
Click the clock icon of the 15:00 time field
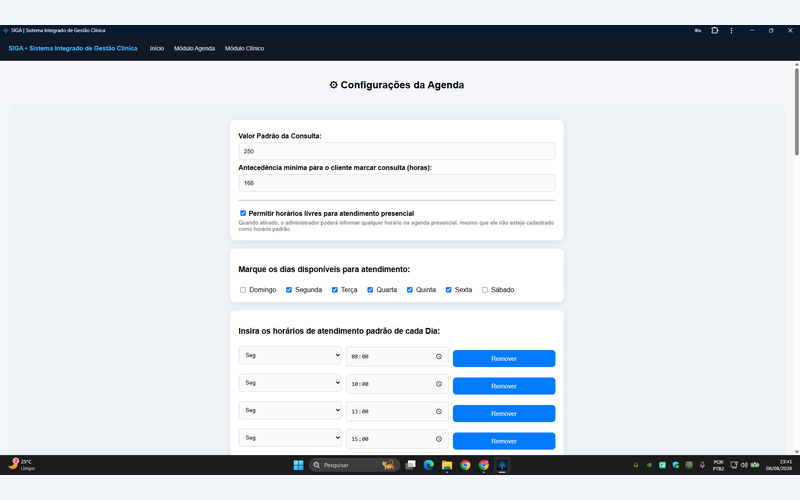[x=439, y=439]
